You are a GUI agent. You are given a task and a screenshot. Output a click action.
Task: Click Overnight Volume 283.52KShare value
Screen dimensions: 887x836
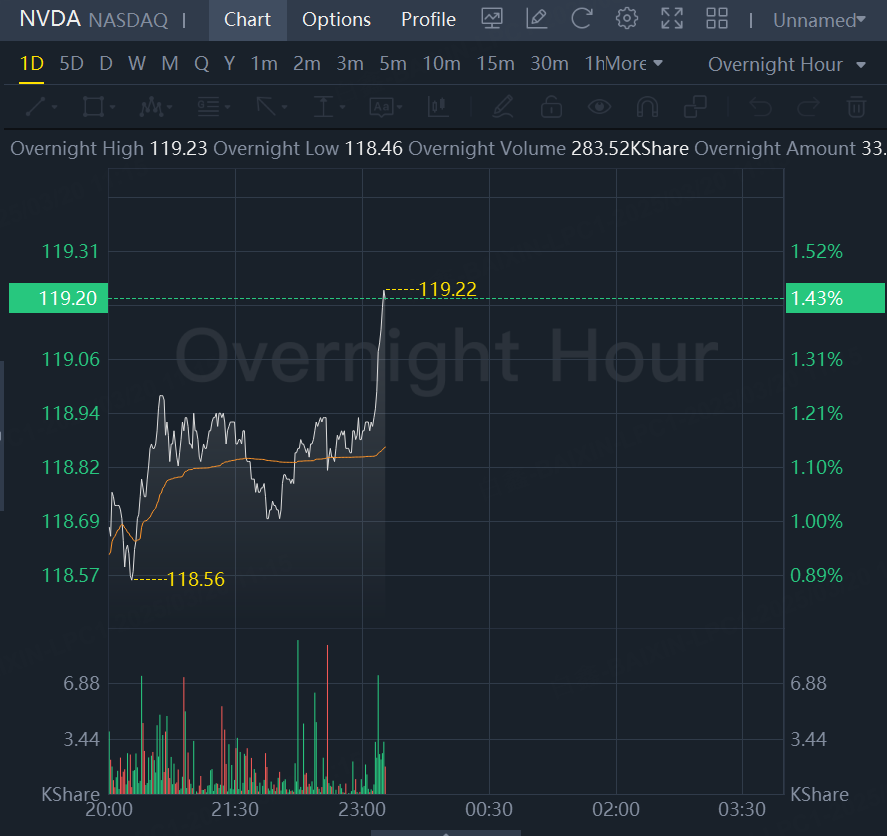pos(630,149)
